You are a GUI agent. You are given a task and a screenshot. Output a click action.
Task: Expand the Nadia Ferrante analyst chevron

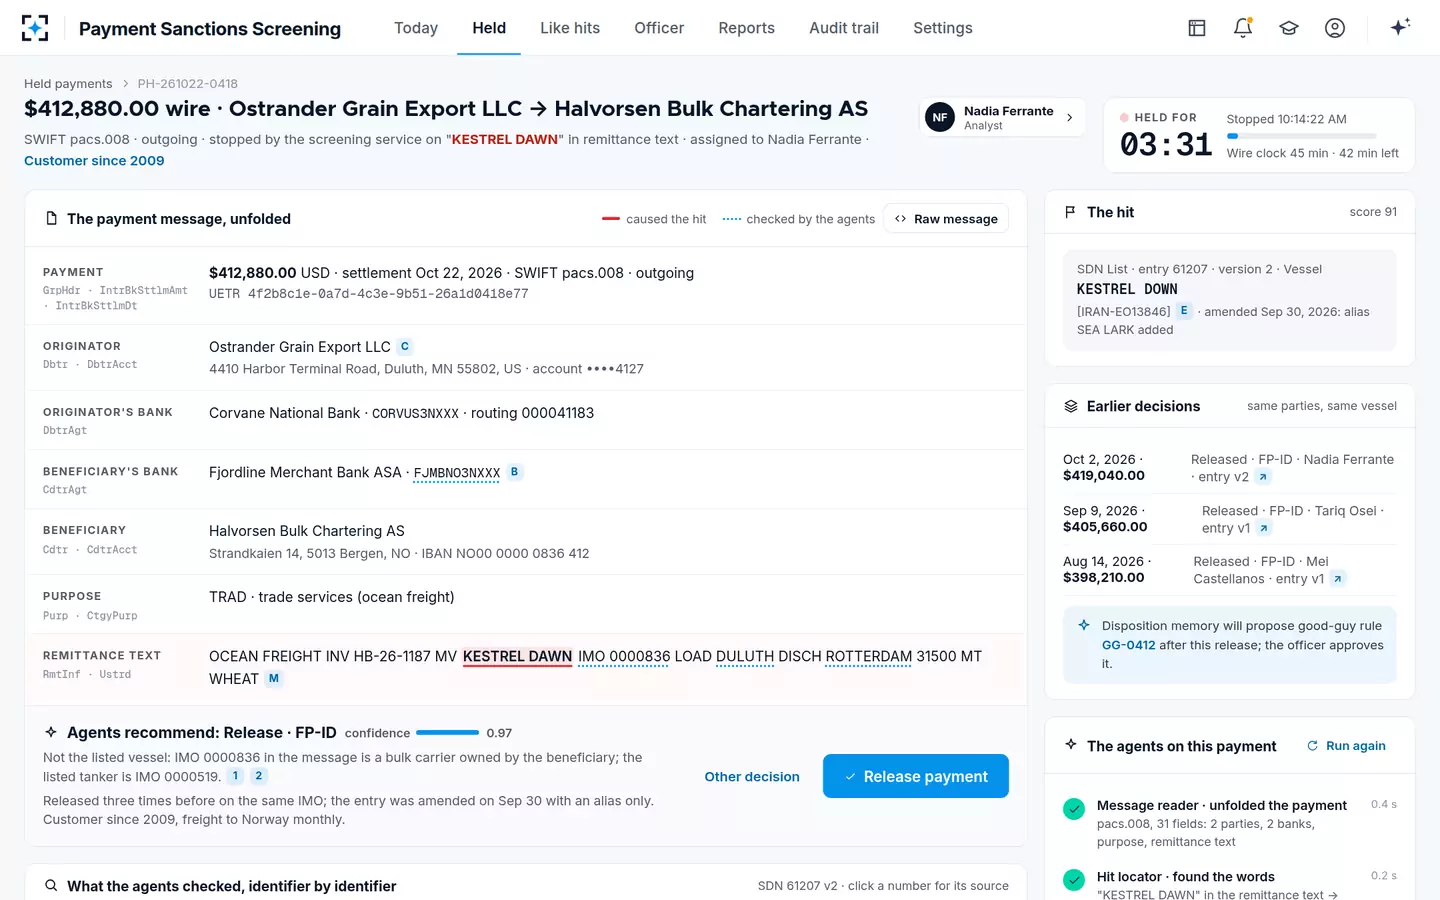tap(1070, 118)
